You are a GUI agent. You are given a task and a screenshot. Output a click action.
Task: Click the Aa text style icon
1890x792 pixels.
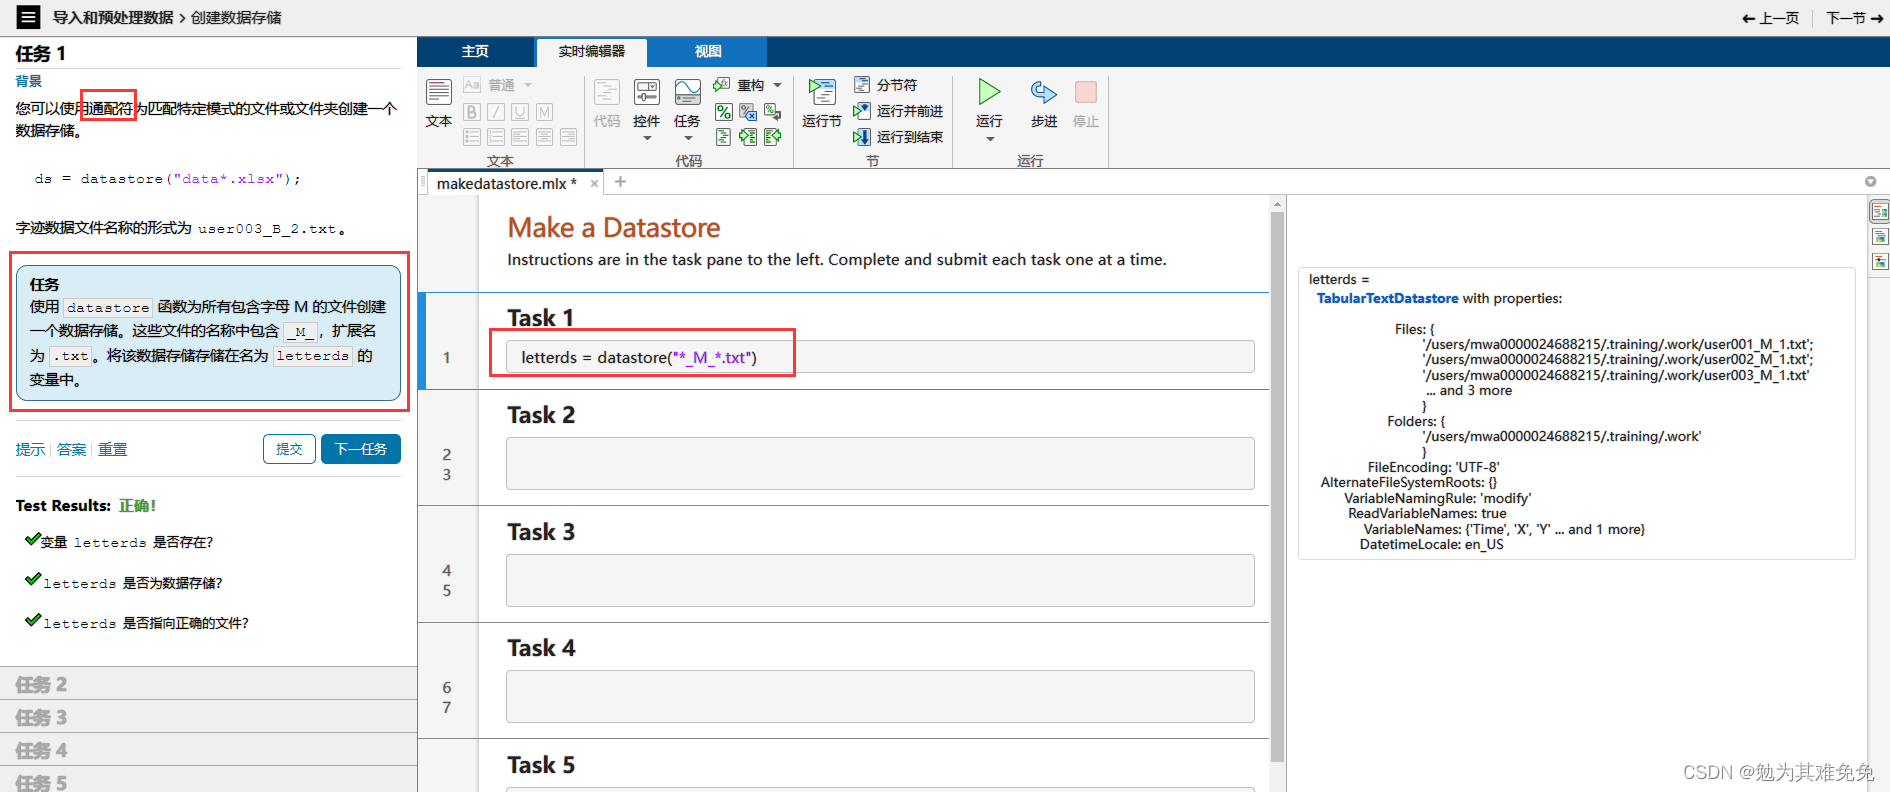tap(472, 85)
